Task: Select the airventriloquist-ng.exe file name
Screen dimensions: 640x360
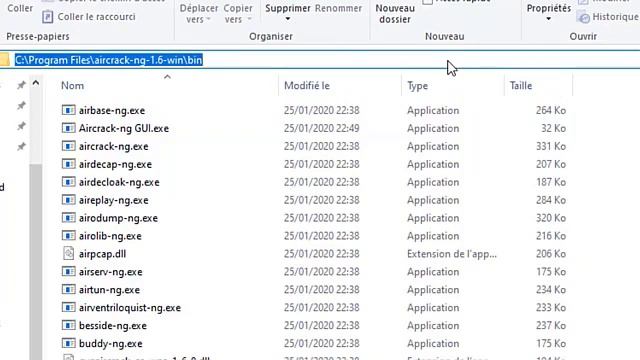Action: coord(130,308)
